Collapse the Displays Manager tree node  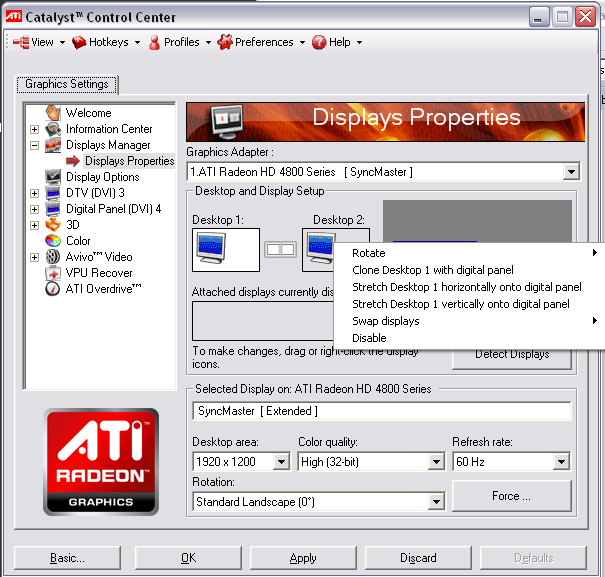point(34,146)
